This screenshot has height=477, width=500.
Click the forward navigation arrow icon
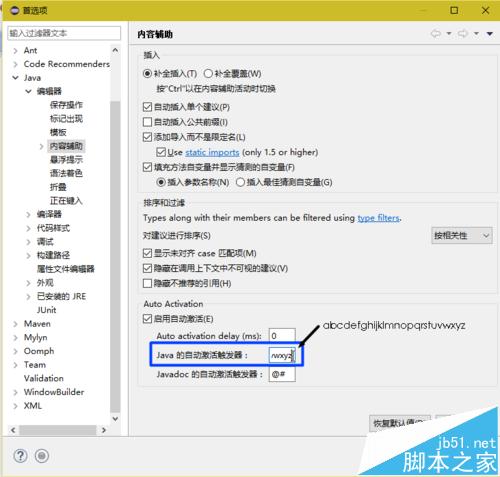click(463, 33)
